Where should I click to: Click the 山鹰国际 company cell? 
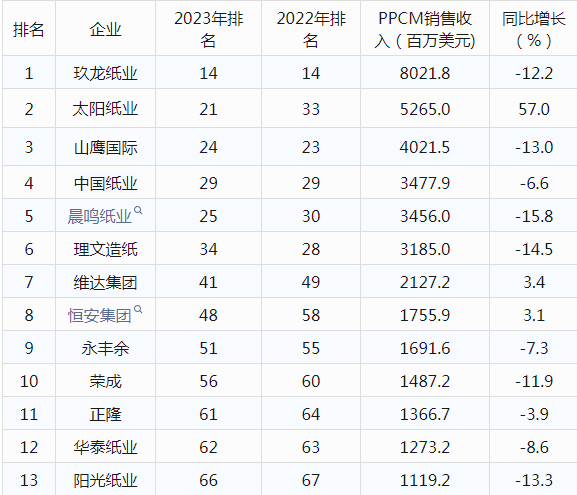105,147
